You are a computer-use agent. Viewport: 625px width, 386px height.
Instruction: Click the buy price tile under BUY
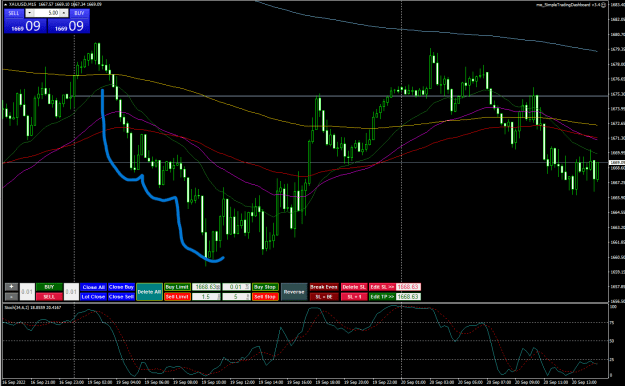point(69,26)
